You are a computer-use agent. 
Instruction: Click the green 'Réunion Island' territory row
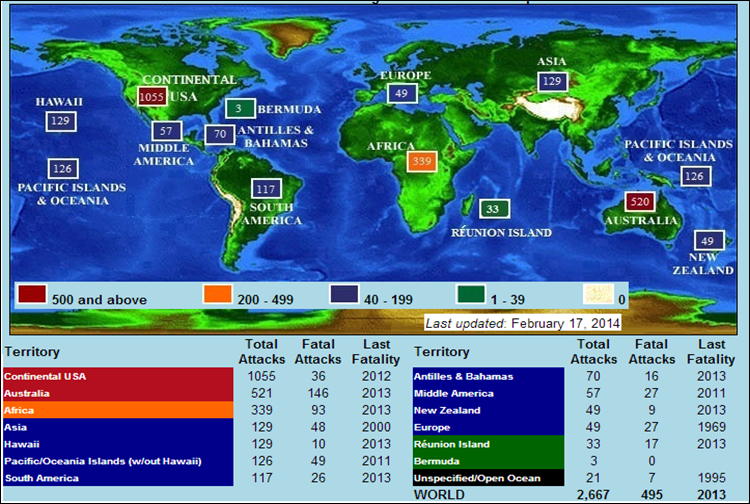click(488, 444)
